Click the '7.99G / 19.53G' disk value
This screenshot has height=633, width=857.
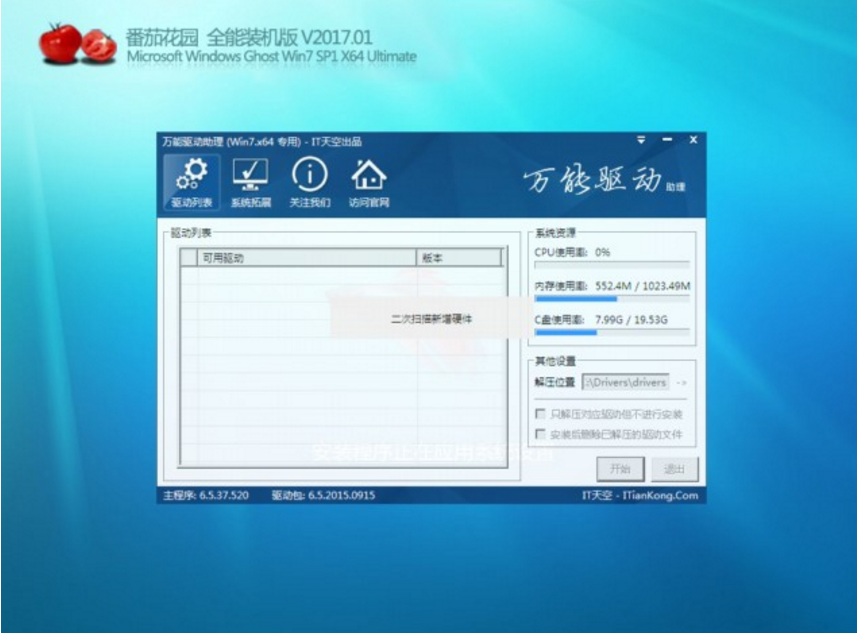click(631, 320)
